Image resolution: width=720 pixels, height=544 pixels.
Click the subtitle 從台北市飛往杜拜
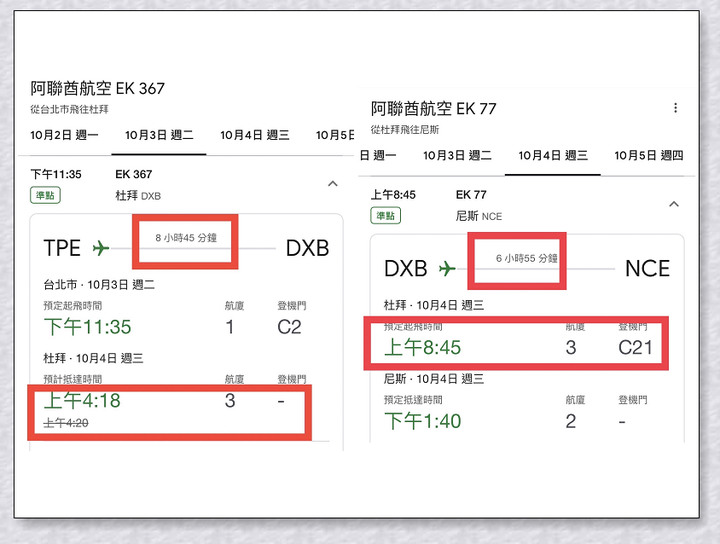pyautogui.click(x=69, y=109)
